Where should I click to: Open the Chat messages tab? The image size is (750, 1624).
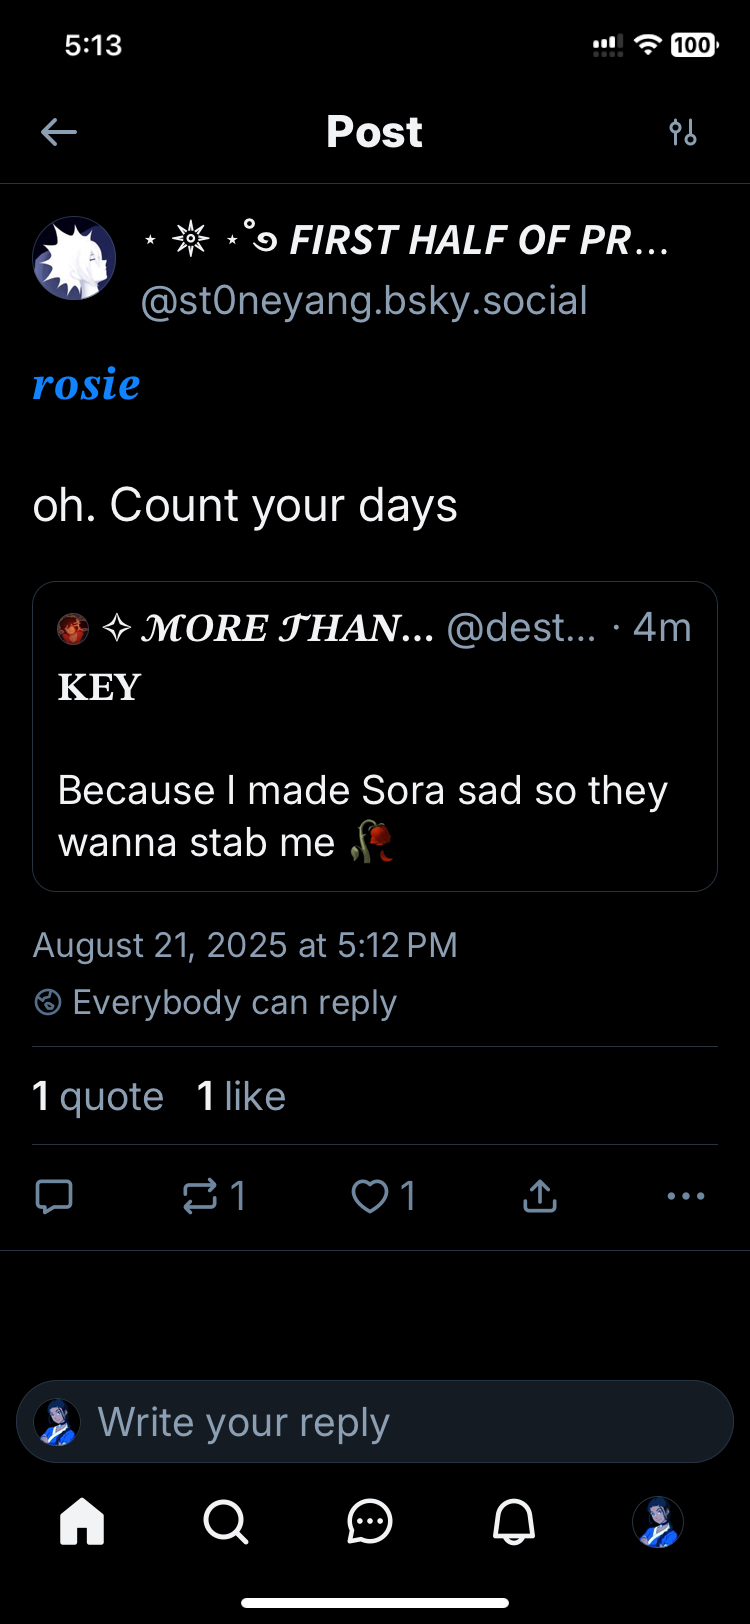click(370, 1522)
